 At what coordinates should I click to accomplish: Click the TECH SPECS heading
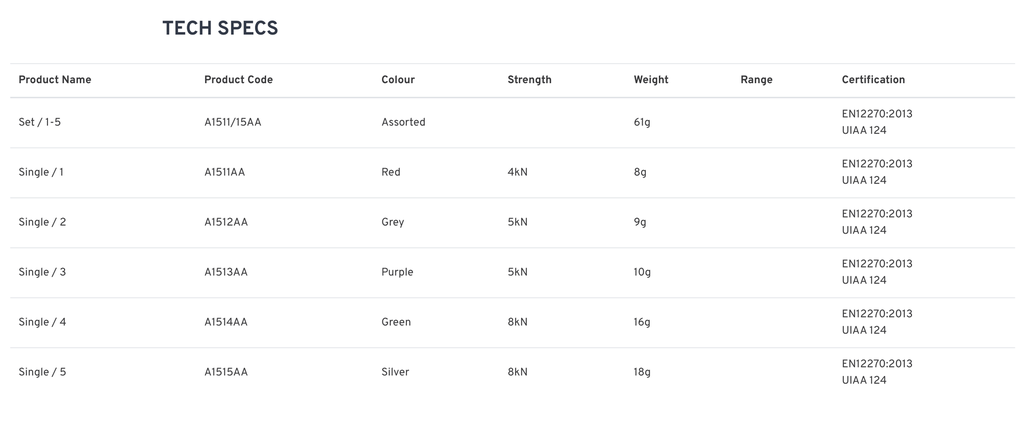coord(220,29)
